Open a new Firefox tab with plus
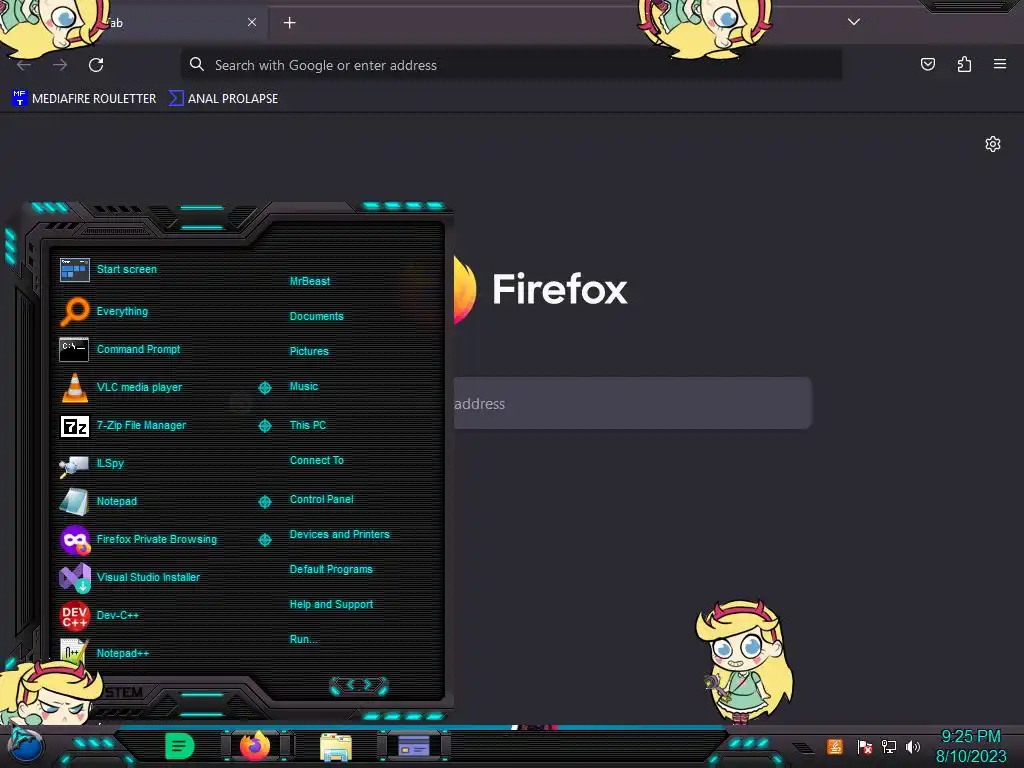Screen dimensions: 1024x768 coord(289,23)
